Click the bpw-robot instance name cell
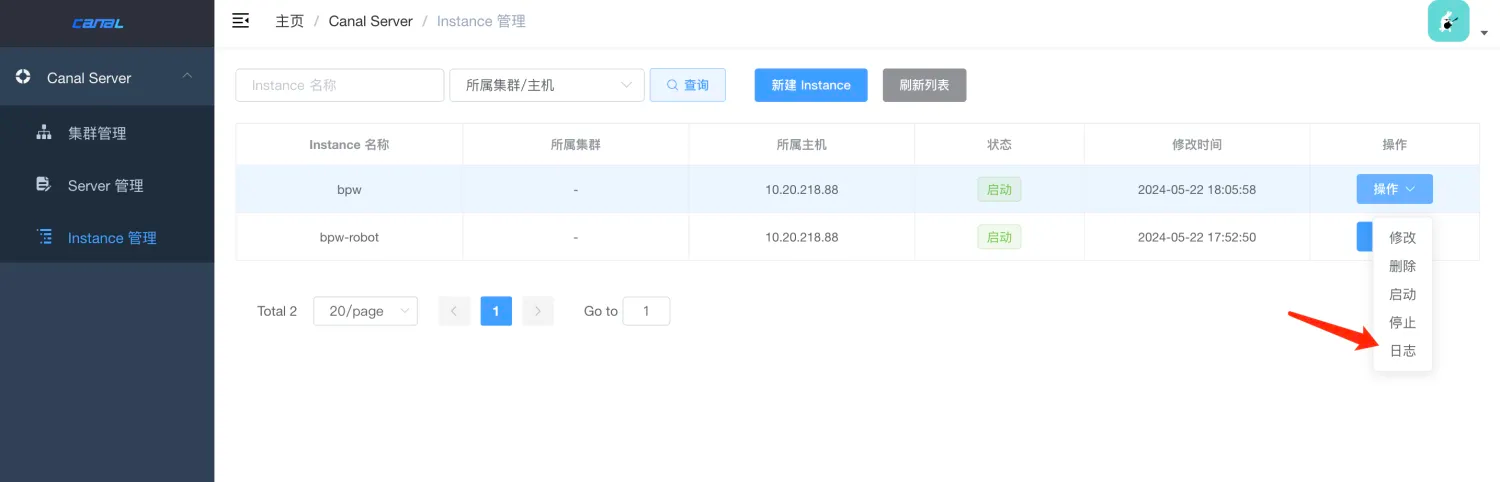Image resolution: width=1500 pixels, height=482 pixels. click(349, 237)
